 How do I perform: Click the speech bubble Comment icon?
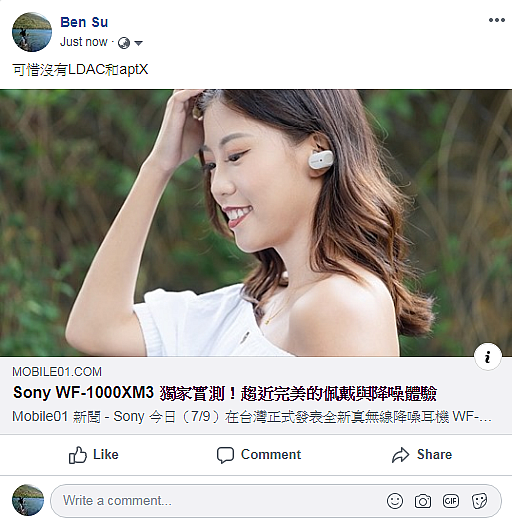[225, 455]
